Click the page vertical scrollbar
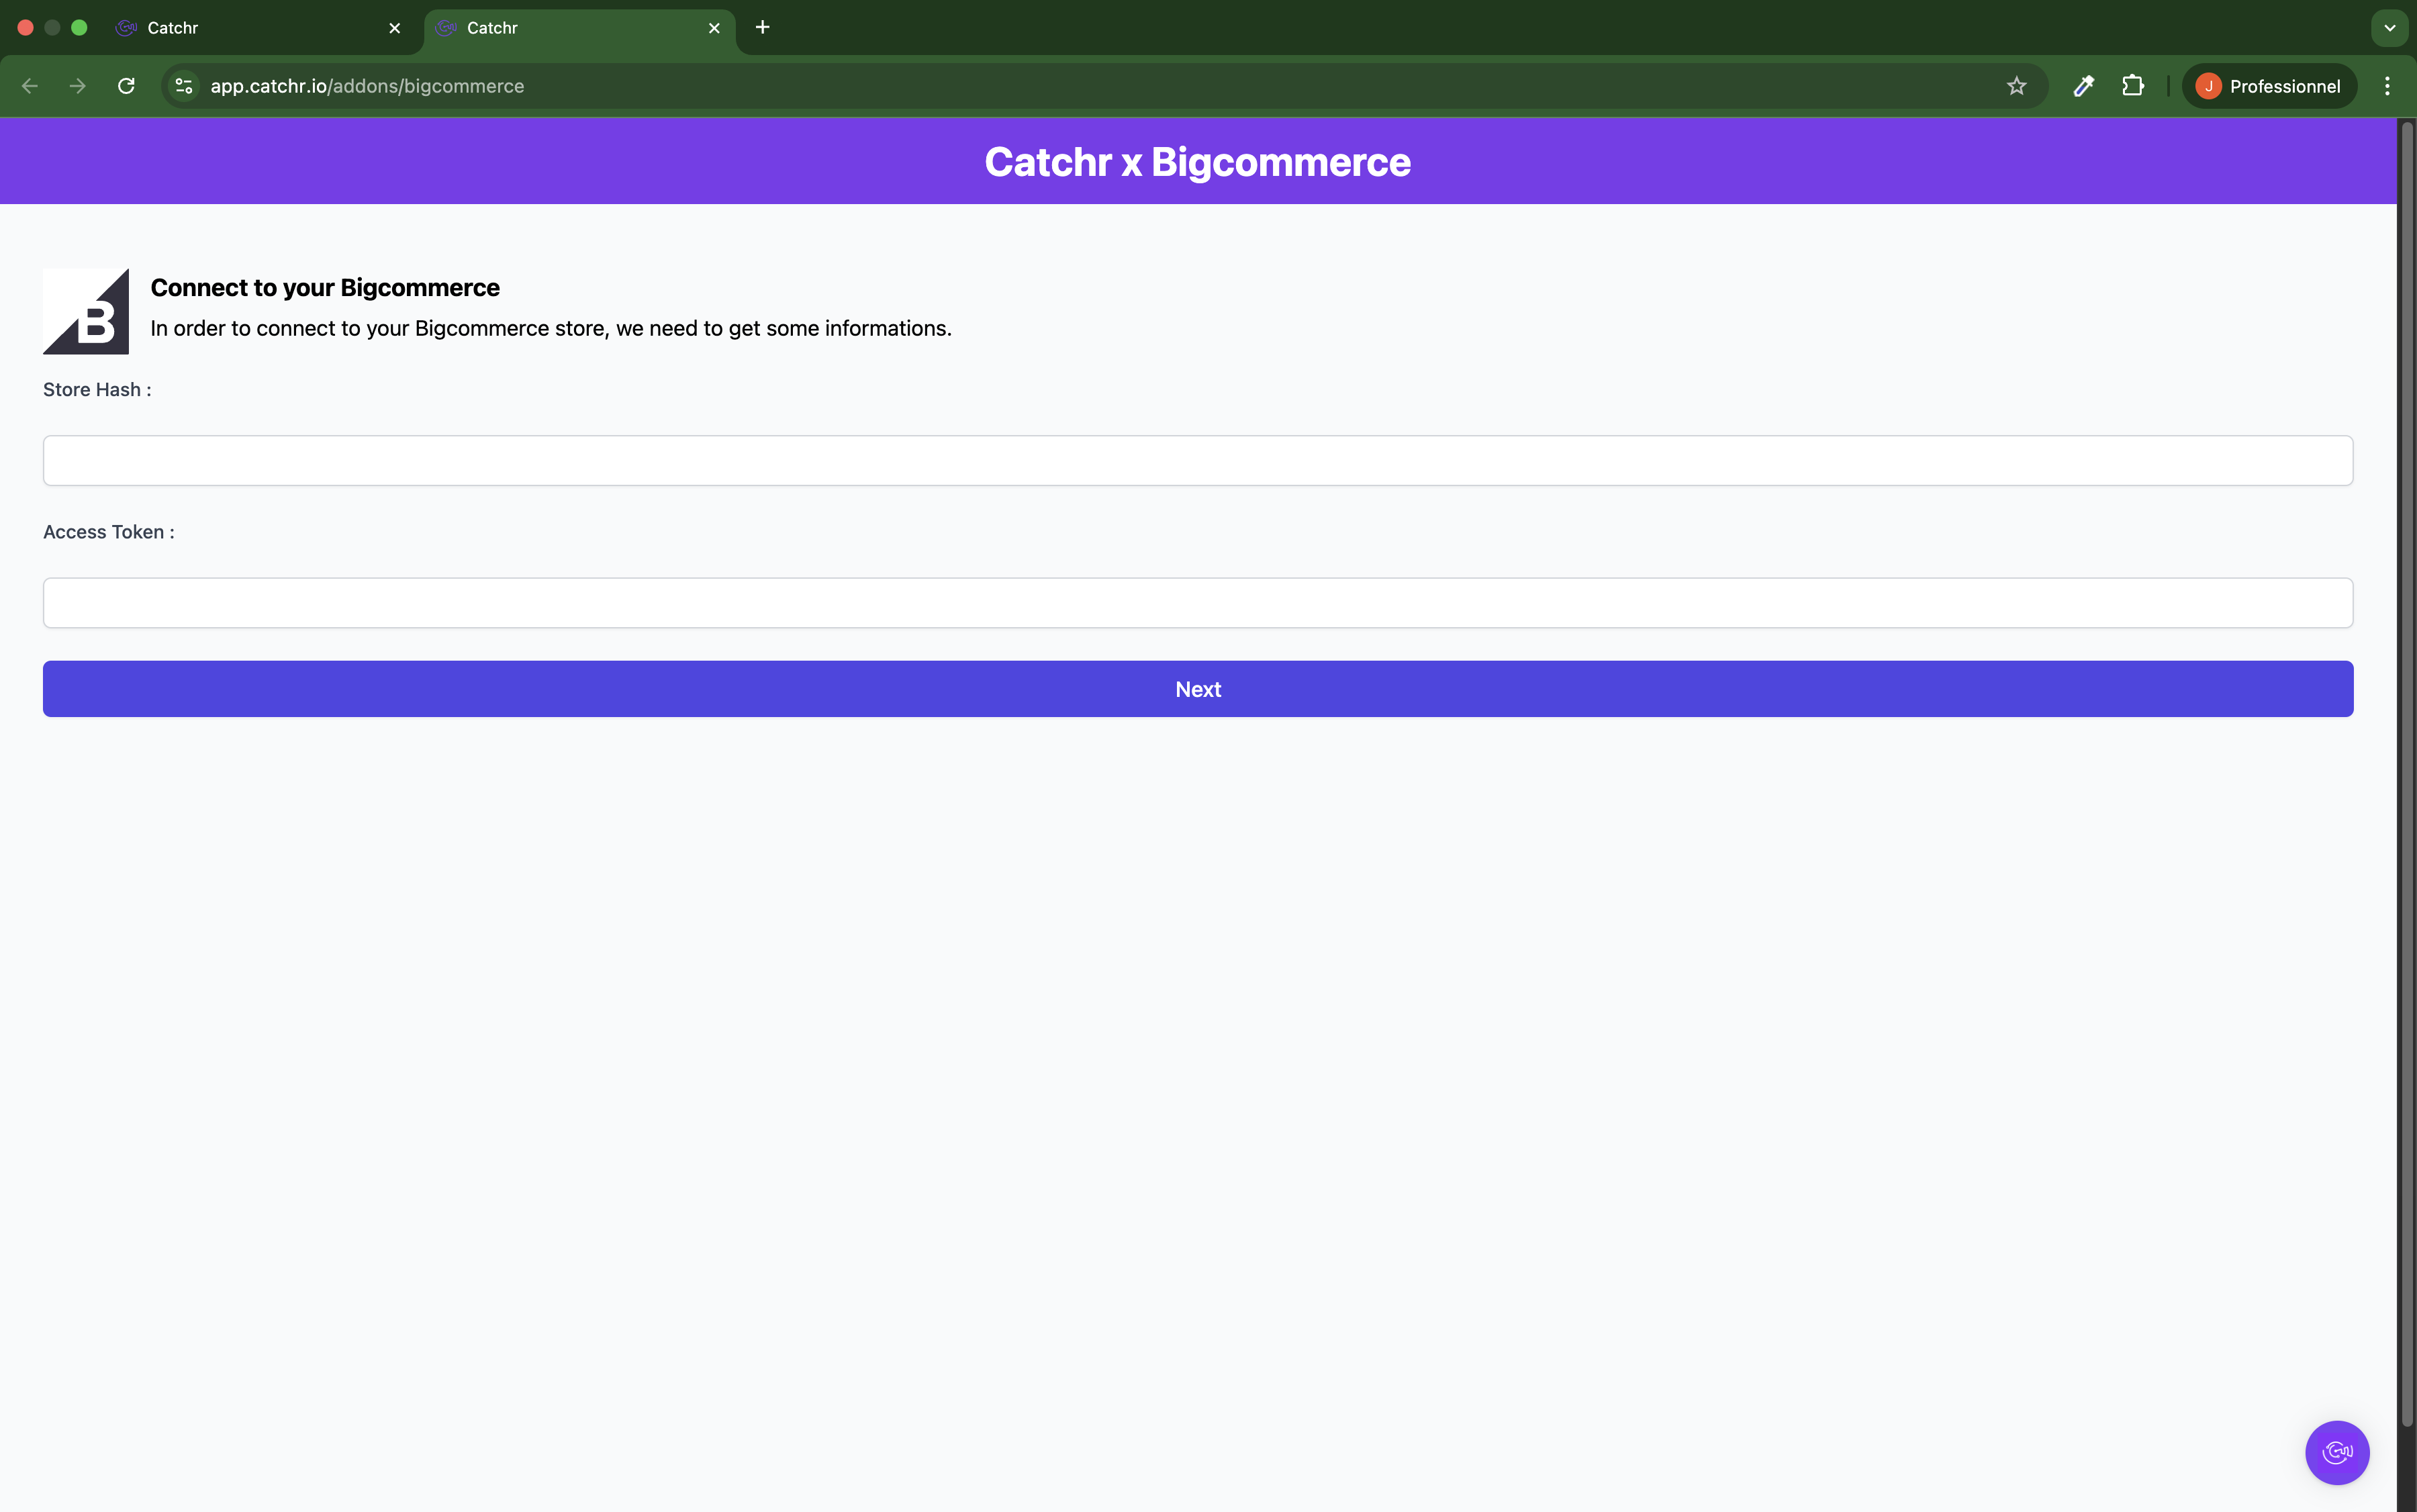The width and height of the screenshot is (2417, 1512). click(2407, 775)
